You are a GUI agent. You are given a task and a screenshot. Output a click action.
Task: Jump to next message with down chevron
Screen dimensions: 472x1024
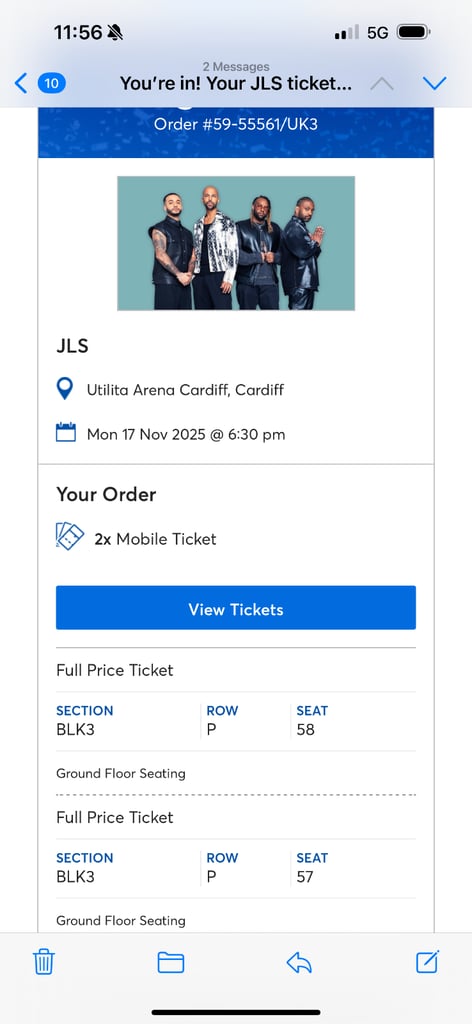434,83
